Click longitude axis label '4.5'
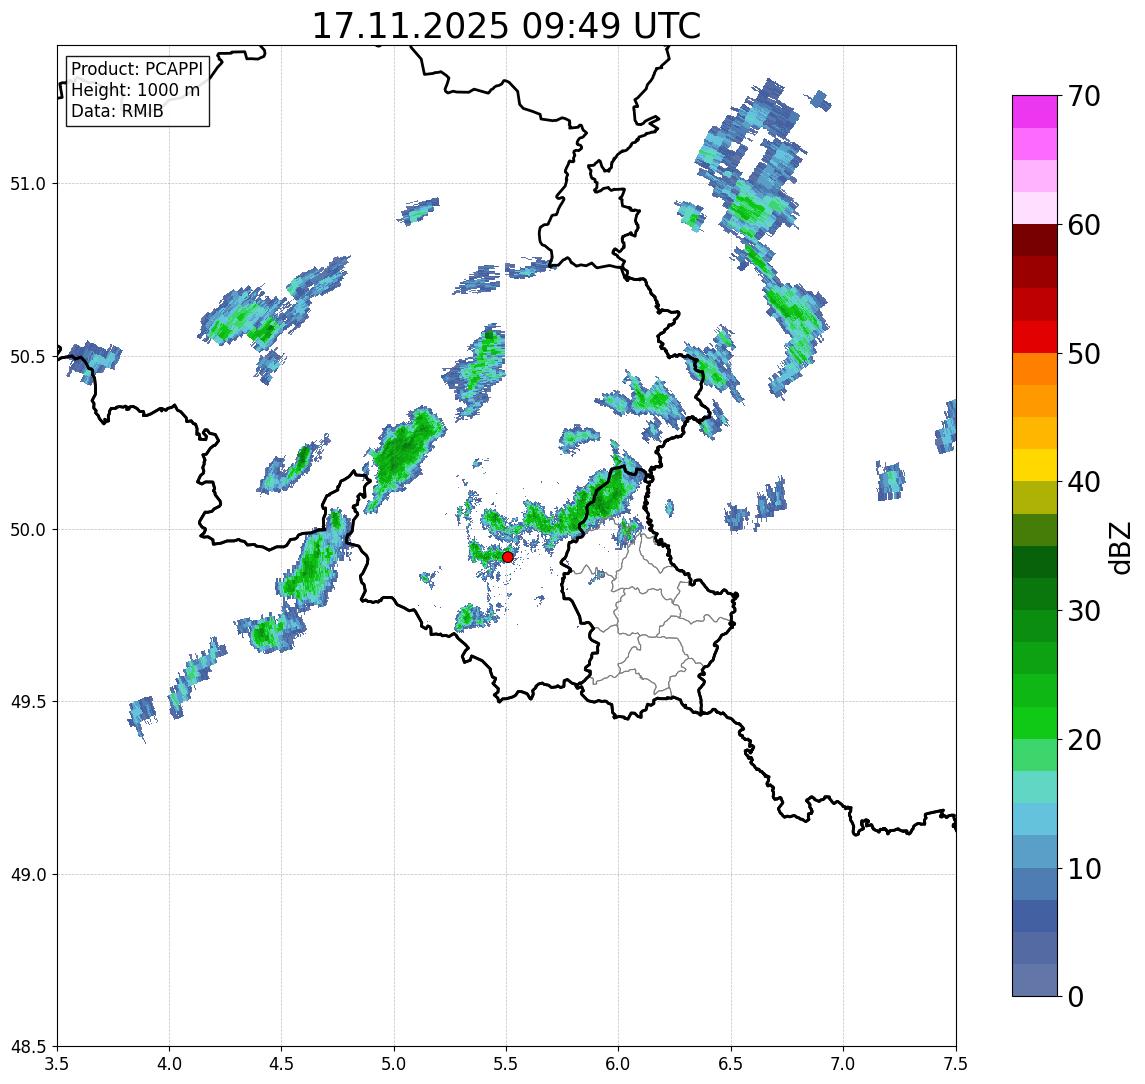The image size is (1145, 1084). (x=282, y=1064)
